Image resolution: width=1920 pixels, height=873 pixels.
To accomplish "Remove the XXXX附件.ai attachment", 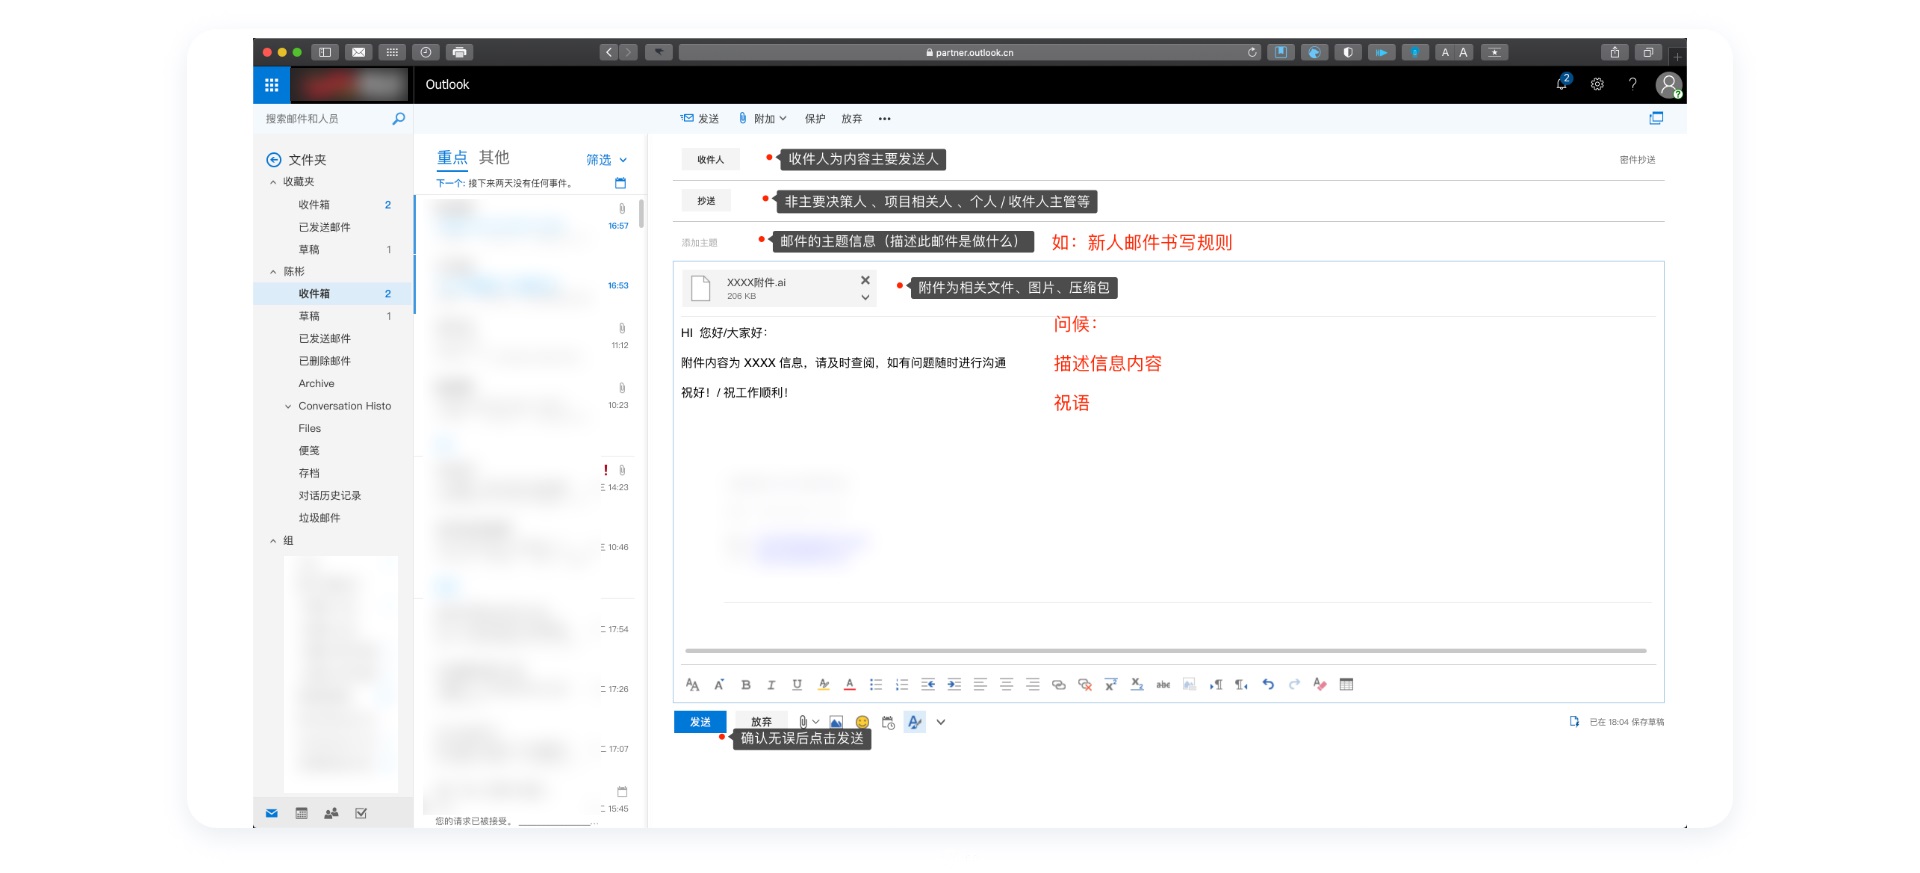I will 865,280.
